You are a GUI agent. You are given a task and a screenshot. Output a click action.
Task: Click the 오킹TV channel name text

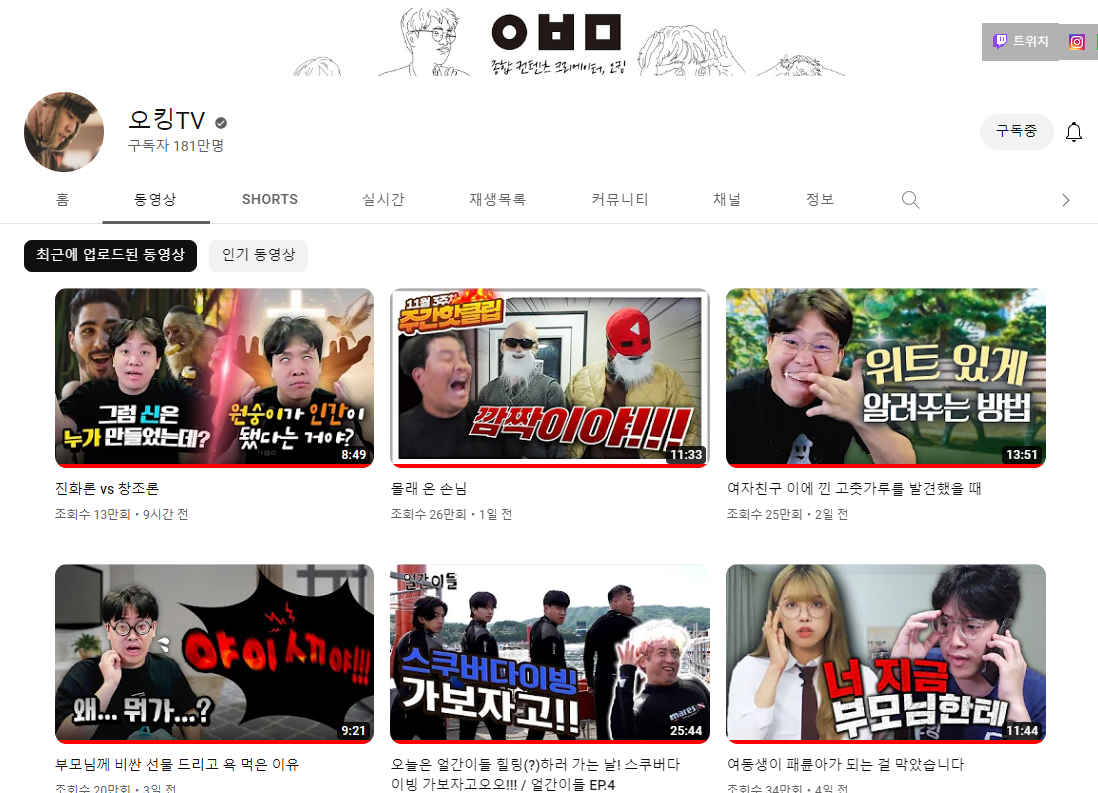click(167, 120)
